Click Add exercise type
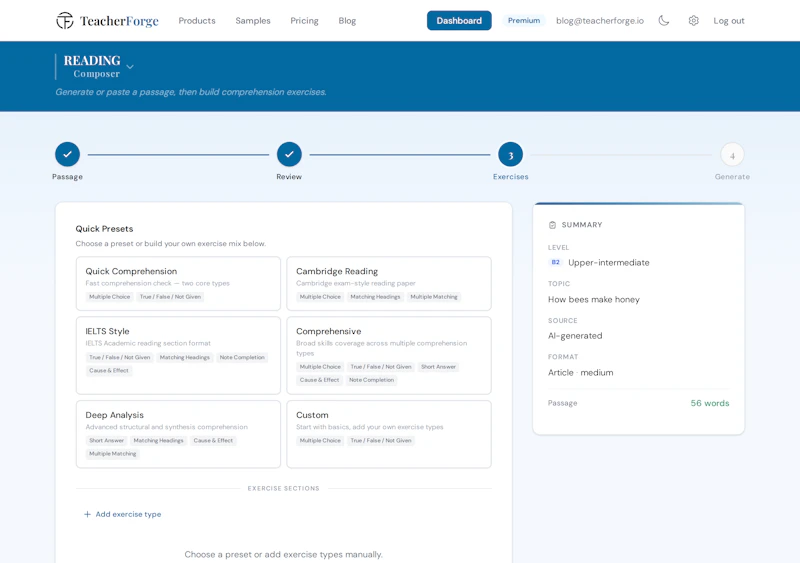The height and width of the screenshot is (563, 800). tap(122, 514)
